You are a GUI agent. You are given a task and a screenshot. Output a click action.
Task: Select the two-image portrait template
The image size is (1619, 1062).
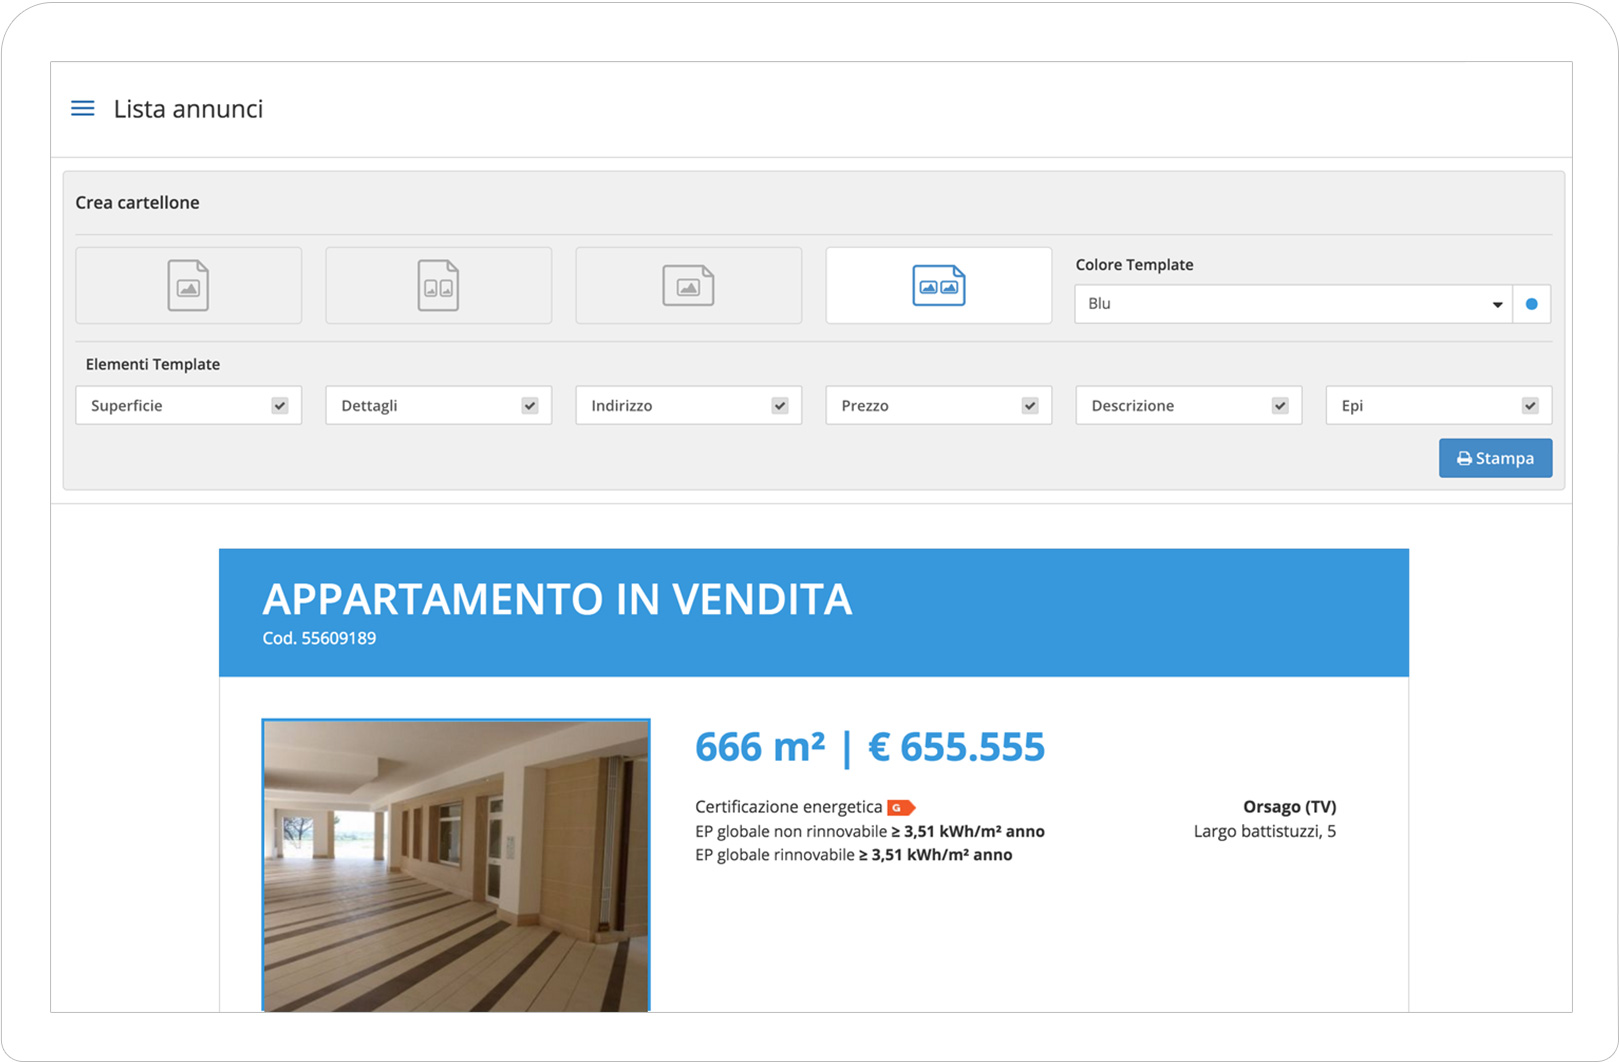point(438,285)
